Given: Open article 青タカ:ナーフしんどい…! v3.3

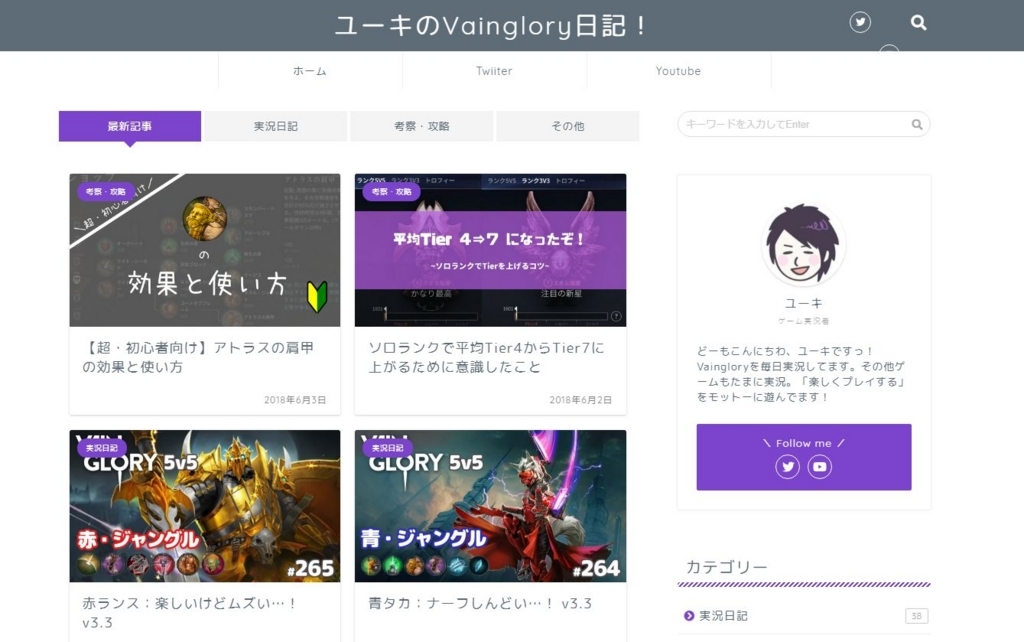Looking at the screenshot, I should (480, 603).
